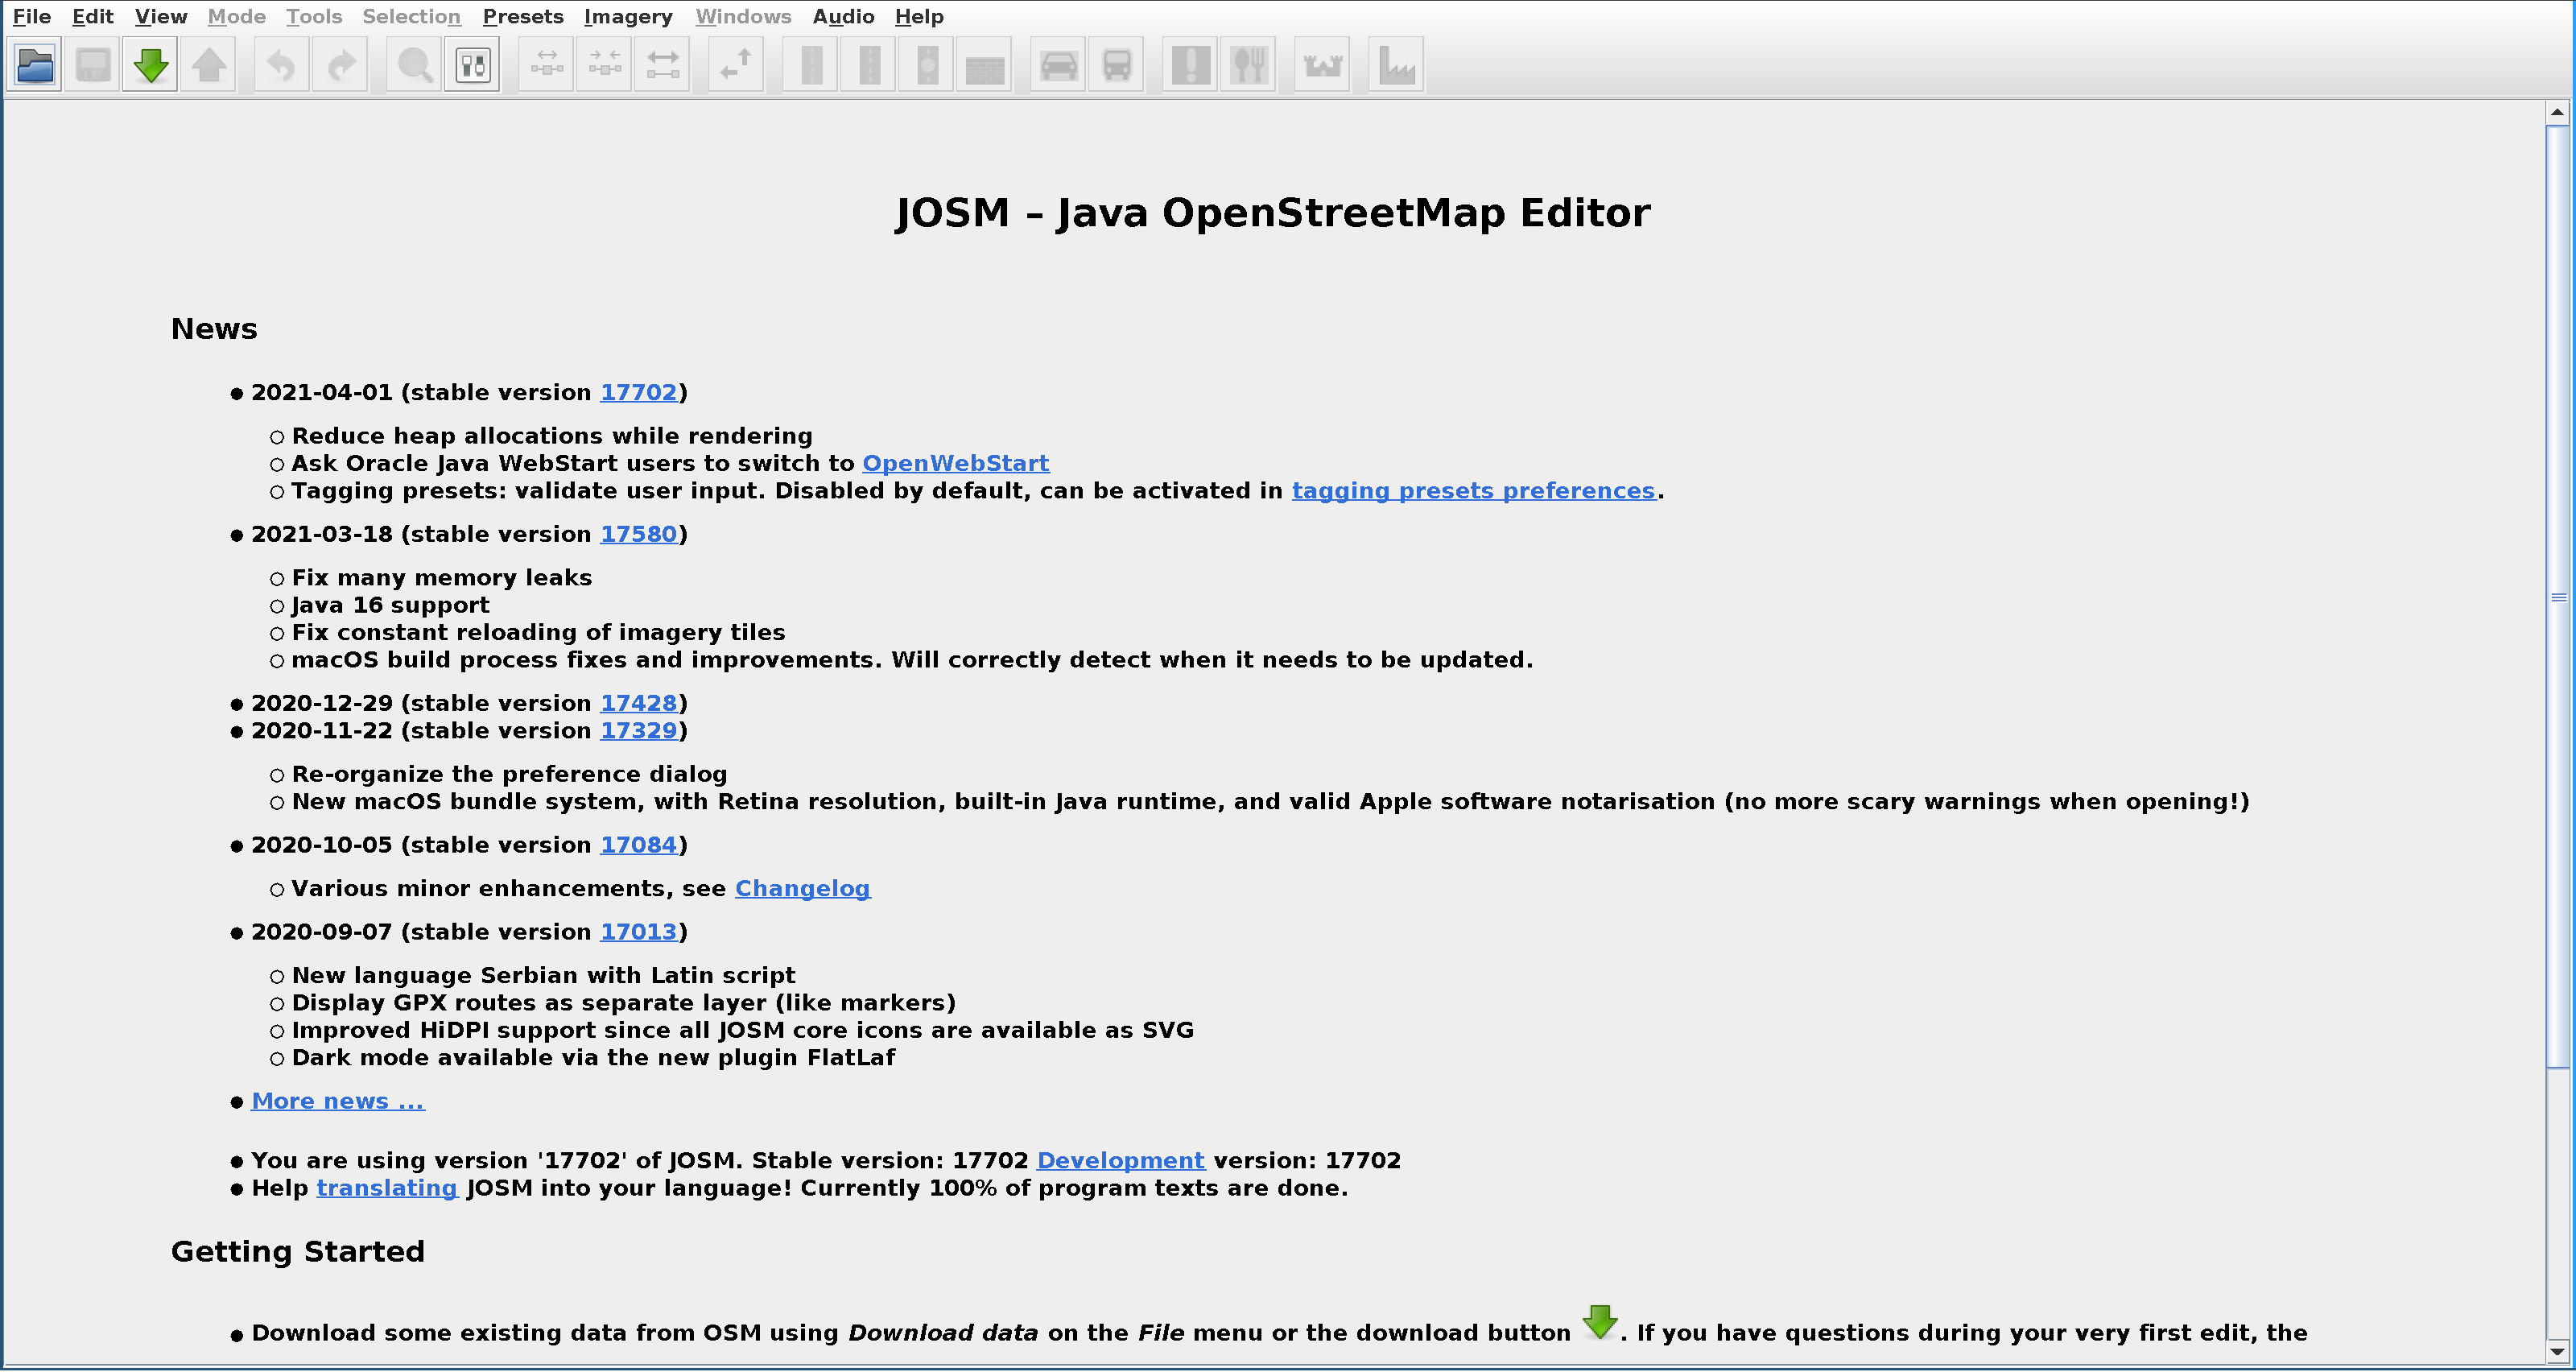The width and height of the screenshot is (2576, 1372).
Task: Click the scrollbar down arrow
Action: (2557, 1351)
